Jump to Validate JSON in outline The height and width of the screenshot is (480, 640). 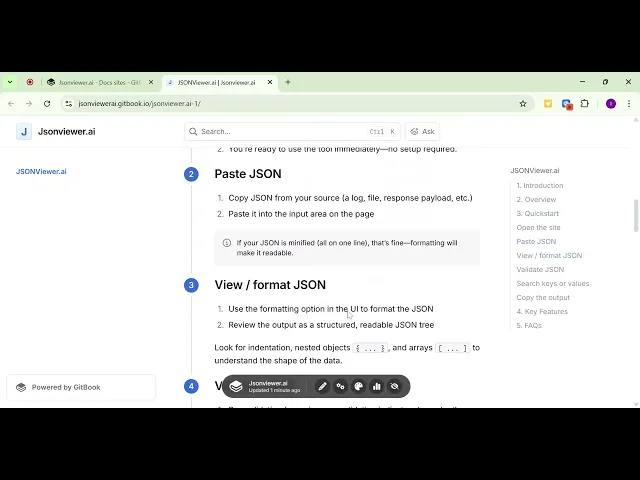(x=540, y=269)
